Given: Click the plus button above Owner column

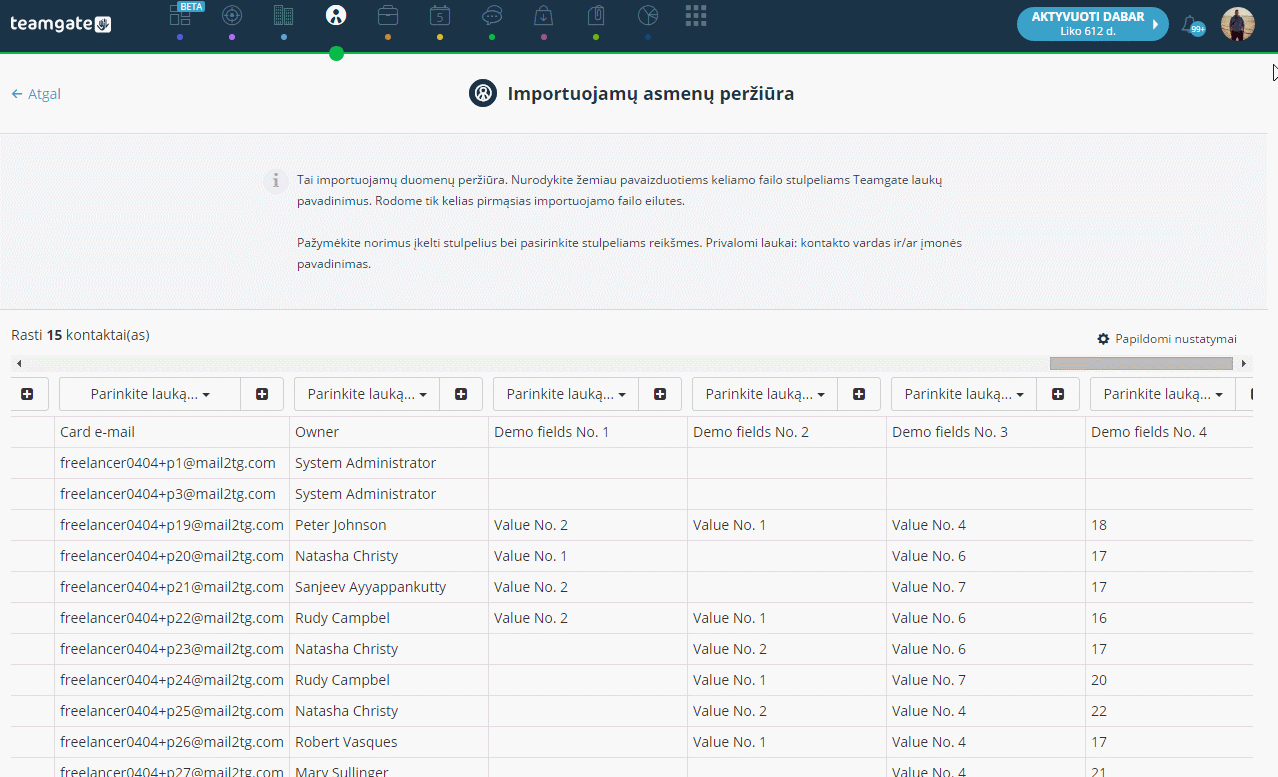Looking at the screenshot, I should (x=461, y=394).
